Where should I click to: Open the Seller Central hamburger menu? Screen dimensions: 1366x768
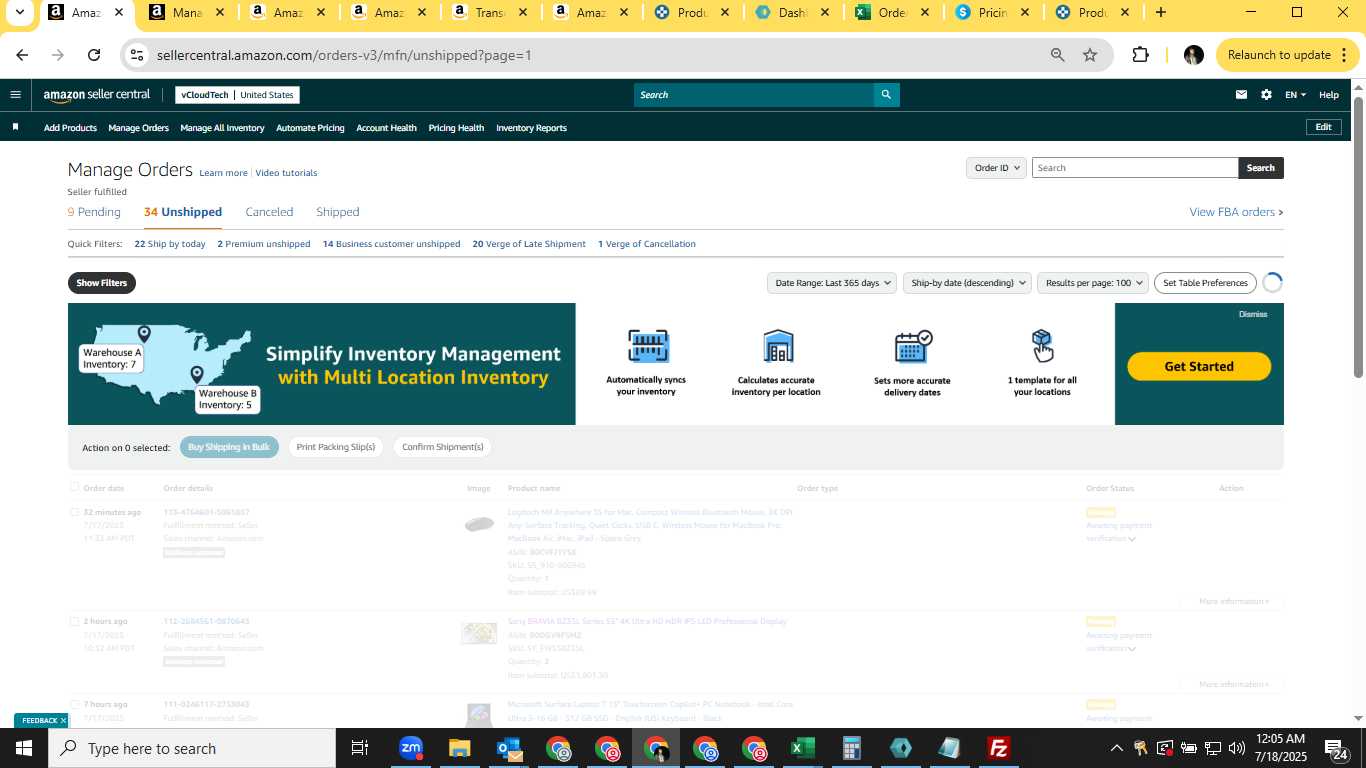pyautogui.click(x=15, y=95)
